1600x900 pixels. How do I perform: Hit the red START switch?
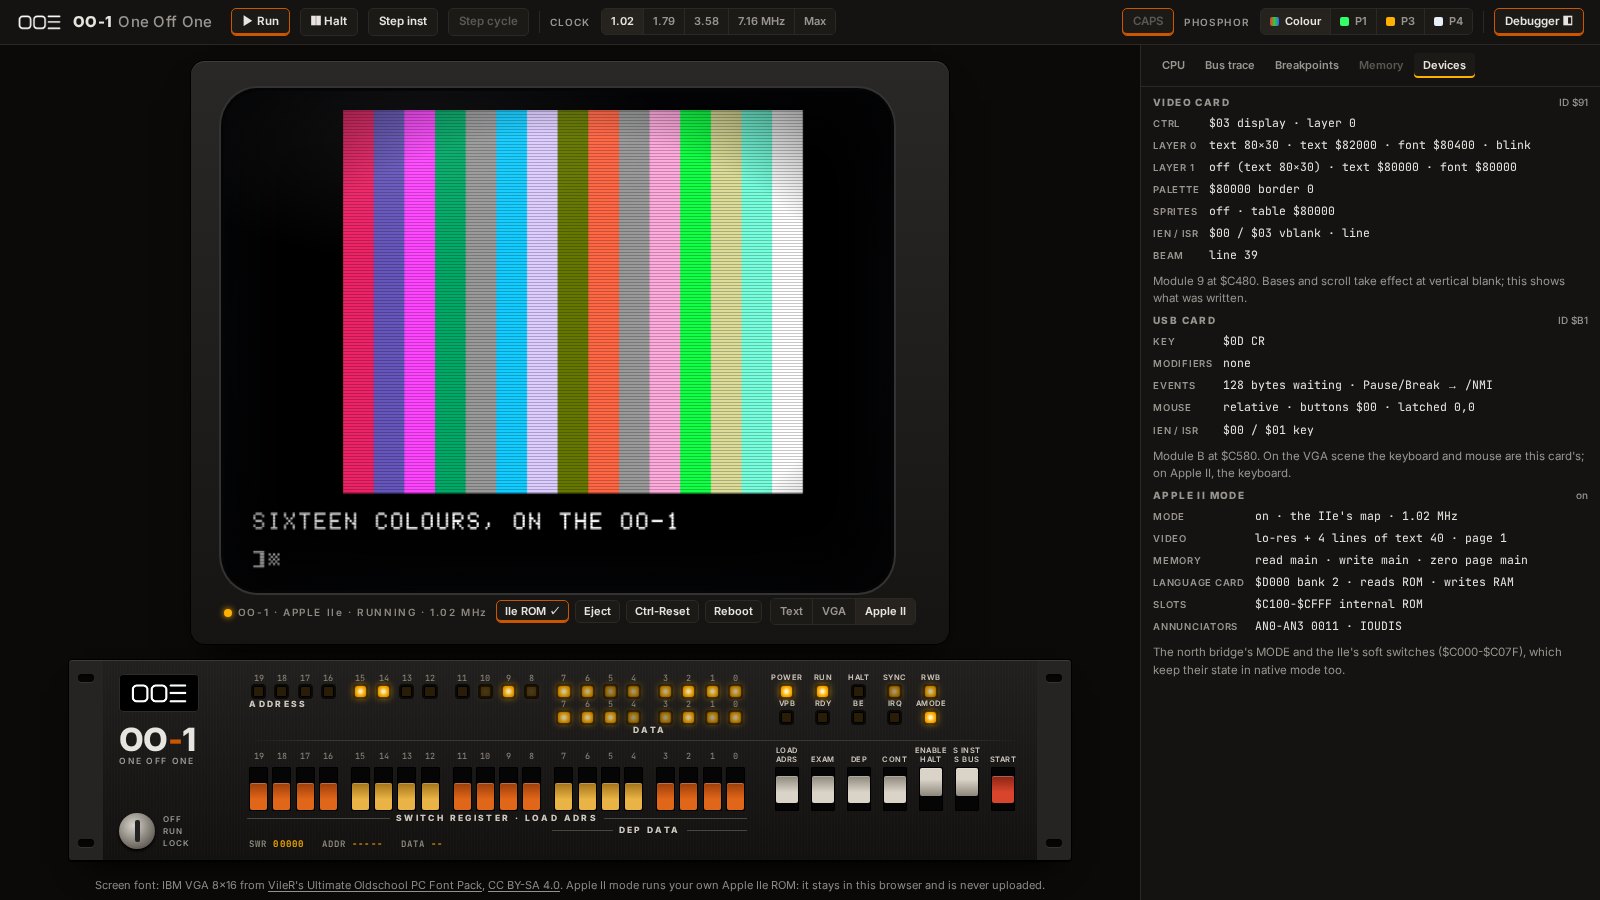(x=1003, y=789)
